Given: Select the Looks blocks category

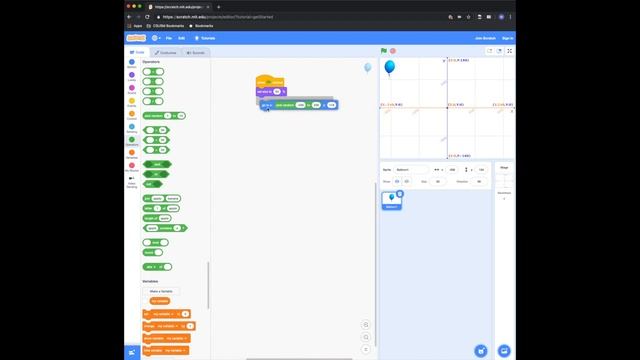Looking at the screenshot, I should (132, 77).
